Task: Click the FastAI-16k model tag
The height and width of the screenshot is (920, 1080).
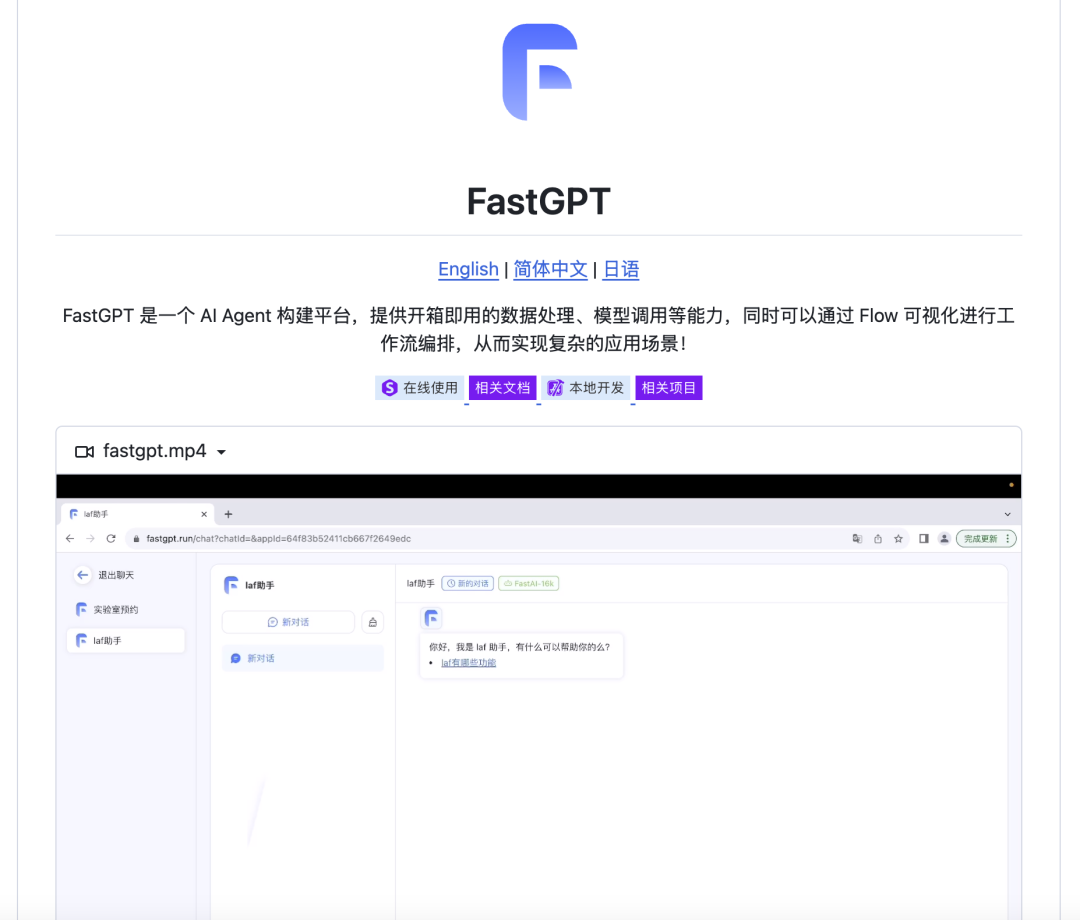Action: (x=528, y=583)
